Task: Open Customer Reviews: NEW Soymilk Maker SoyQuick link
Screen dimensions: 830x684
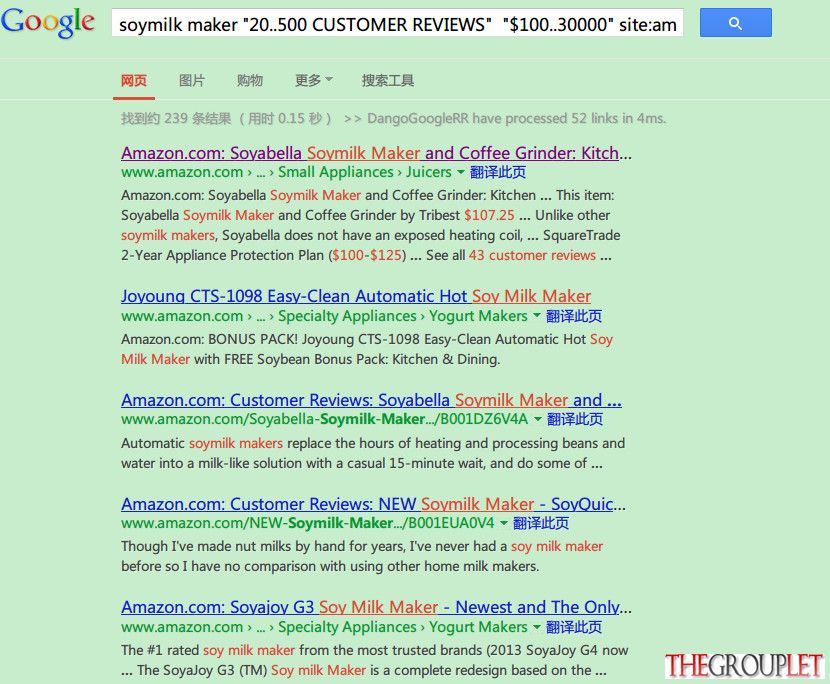Action: 373,504
